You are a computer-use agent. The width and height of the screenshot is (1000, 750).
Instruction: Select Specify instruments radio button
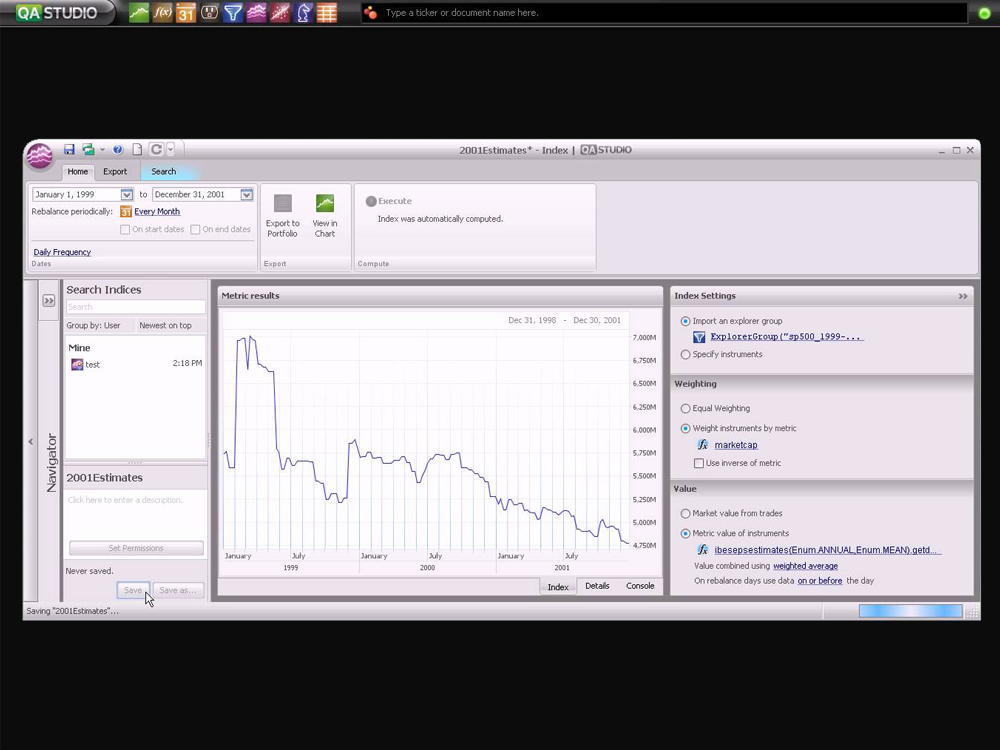coord(685,355)
